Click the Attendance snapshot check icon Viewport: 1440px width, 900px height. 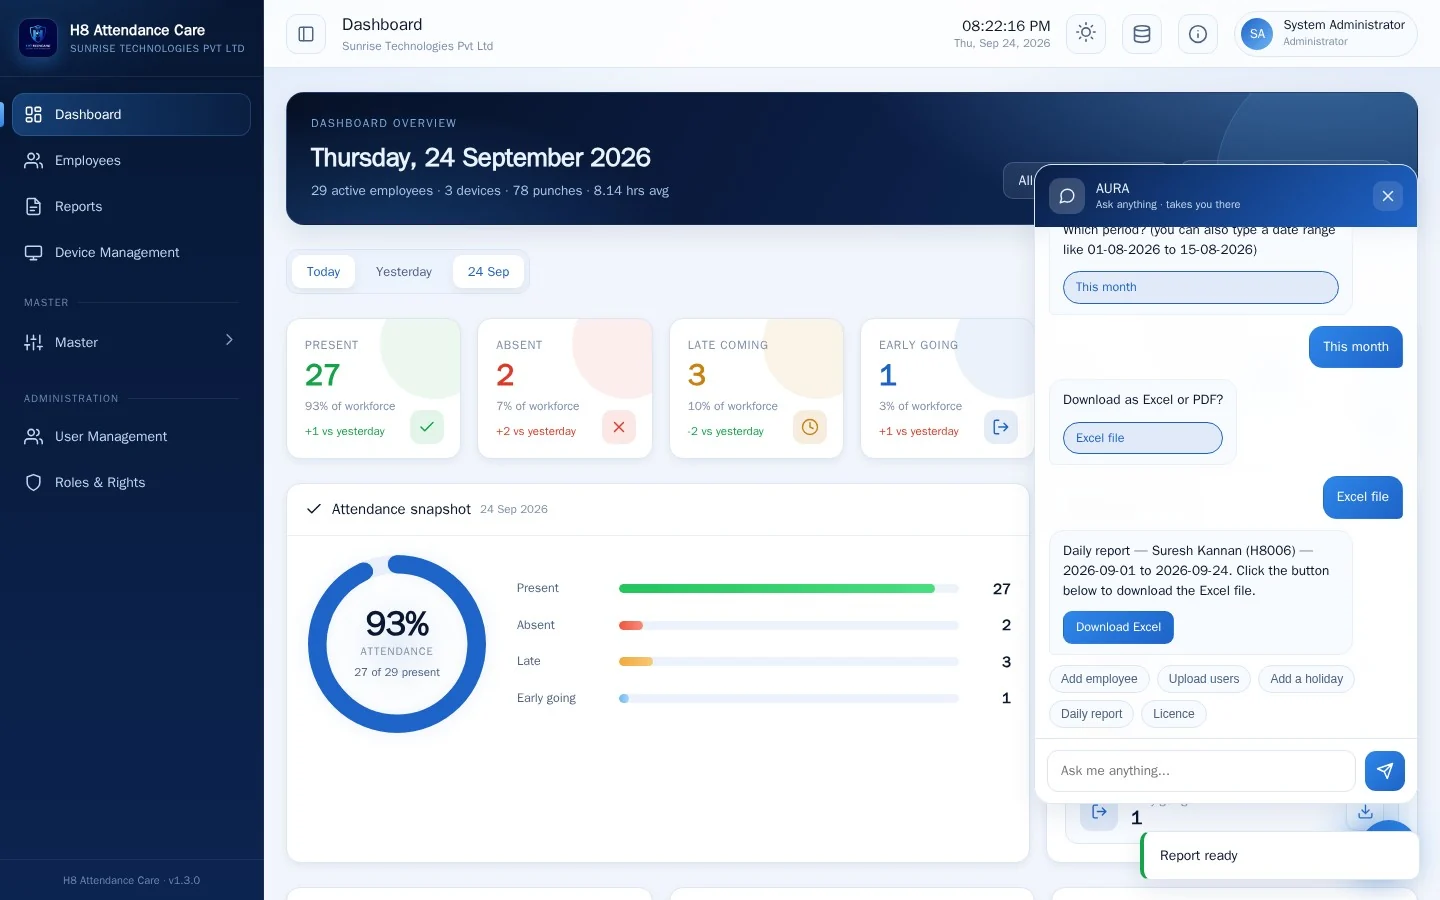click(313, 509)
